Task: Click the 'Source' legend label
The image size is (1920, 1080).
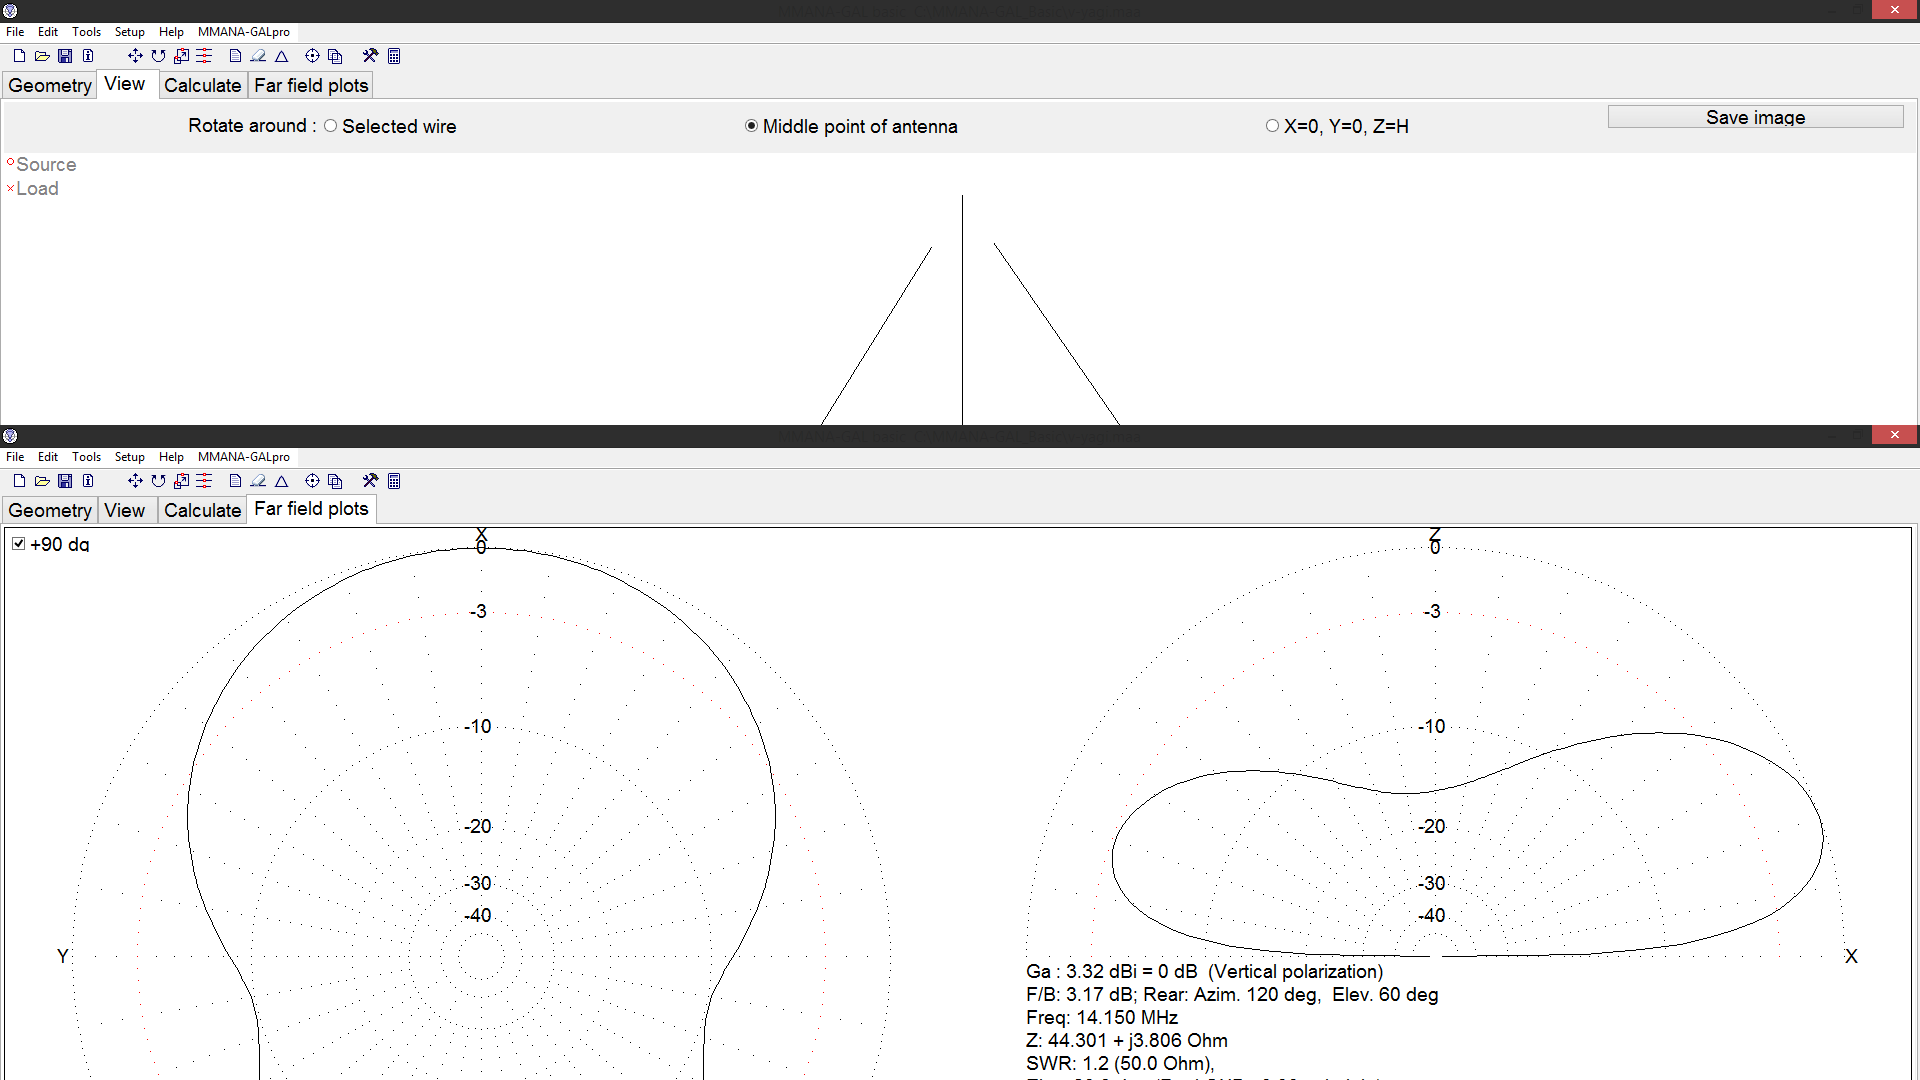Action: (x=46, y=165)
